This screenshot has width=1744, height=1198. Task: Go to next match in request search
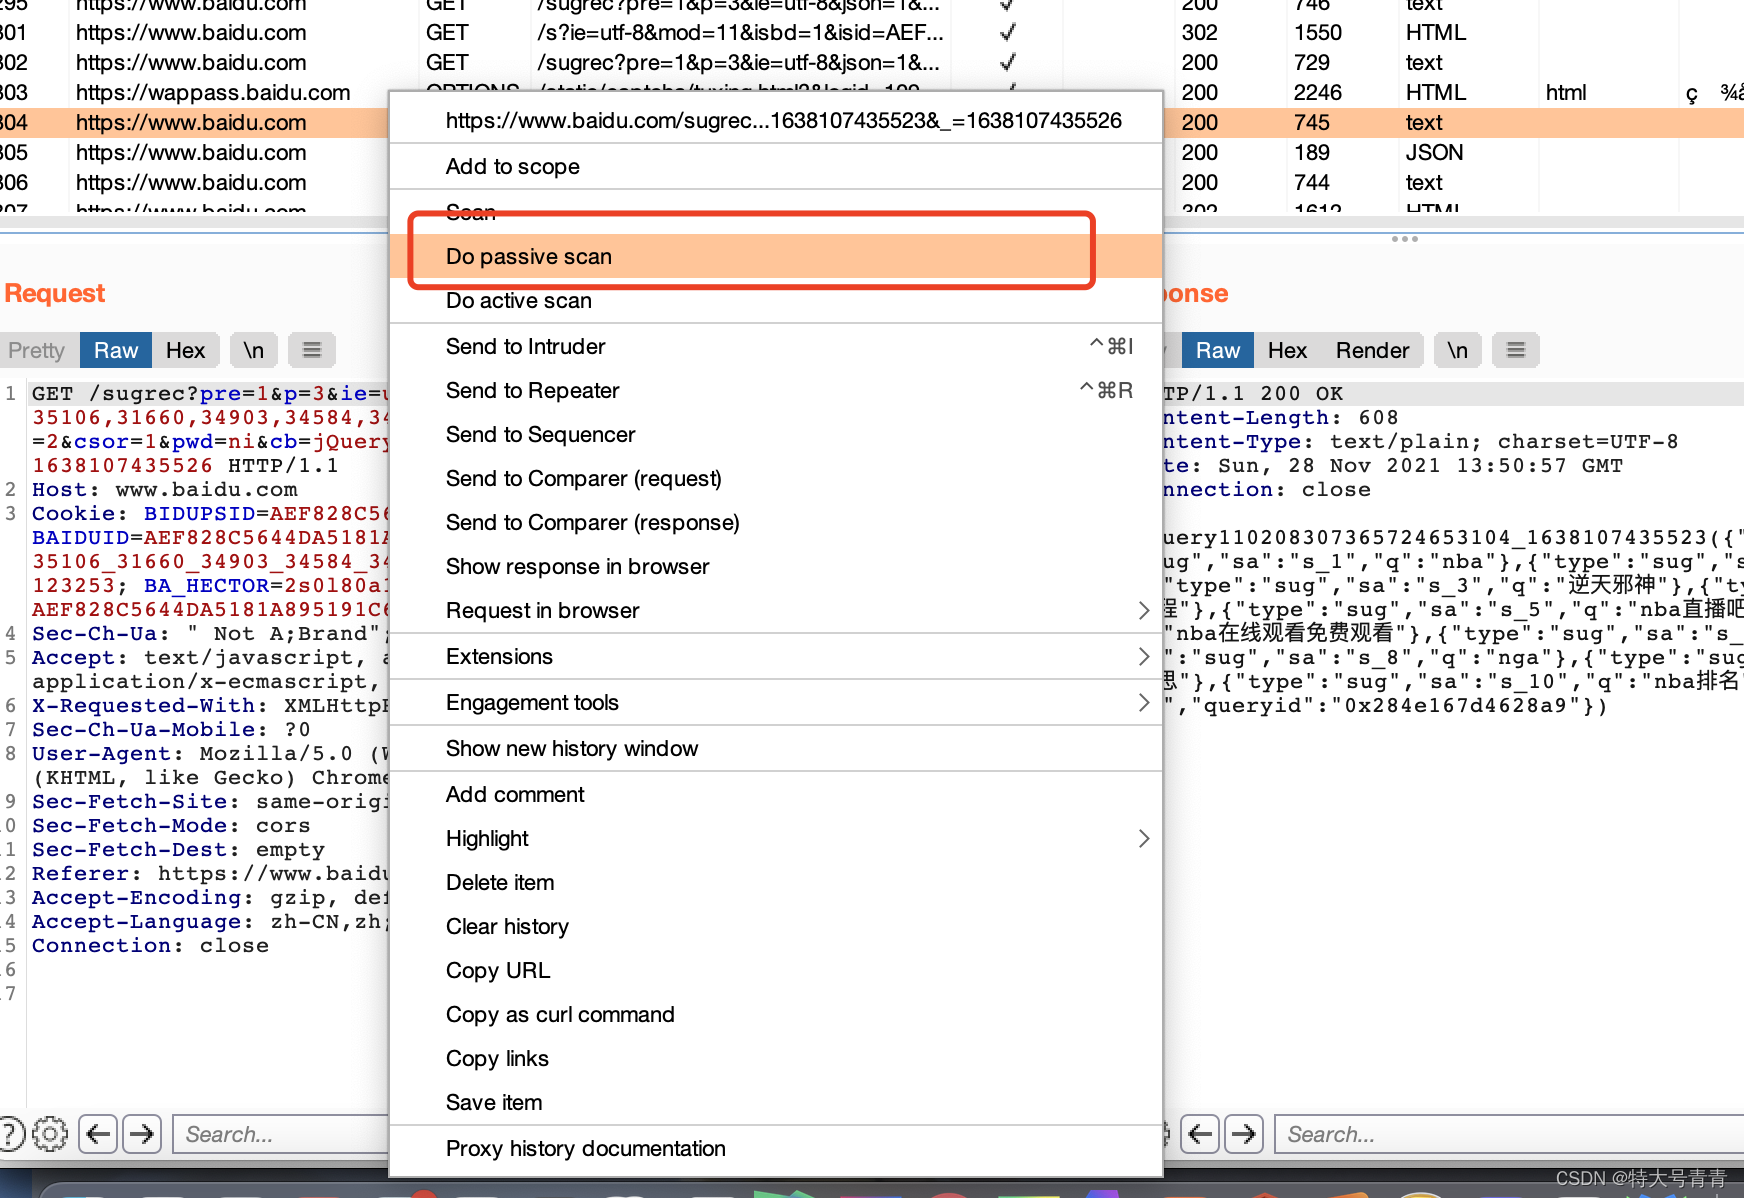[x=142, y=1133]
